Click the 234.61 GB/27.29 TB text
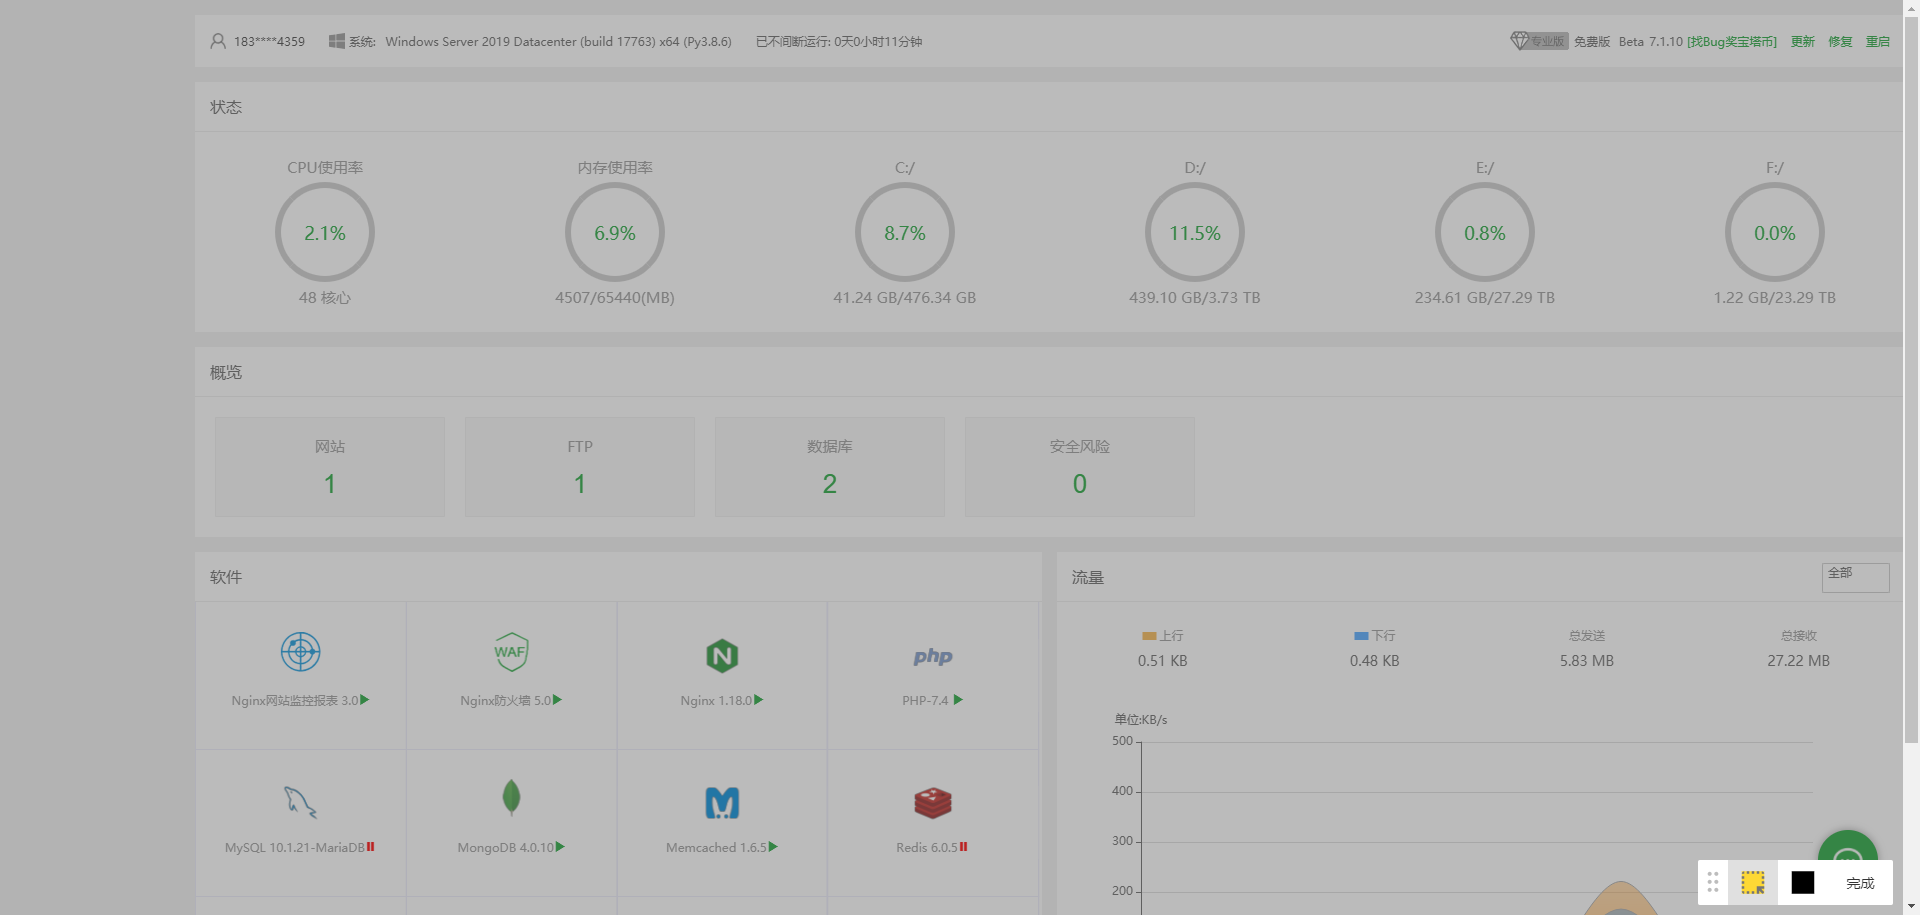Screen dimensions: 1920x915 (1485, 298)
